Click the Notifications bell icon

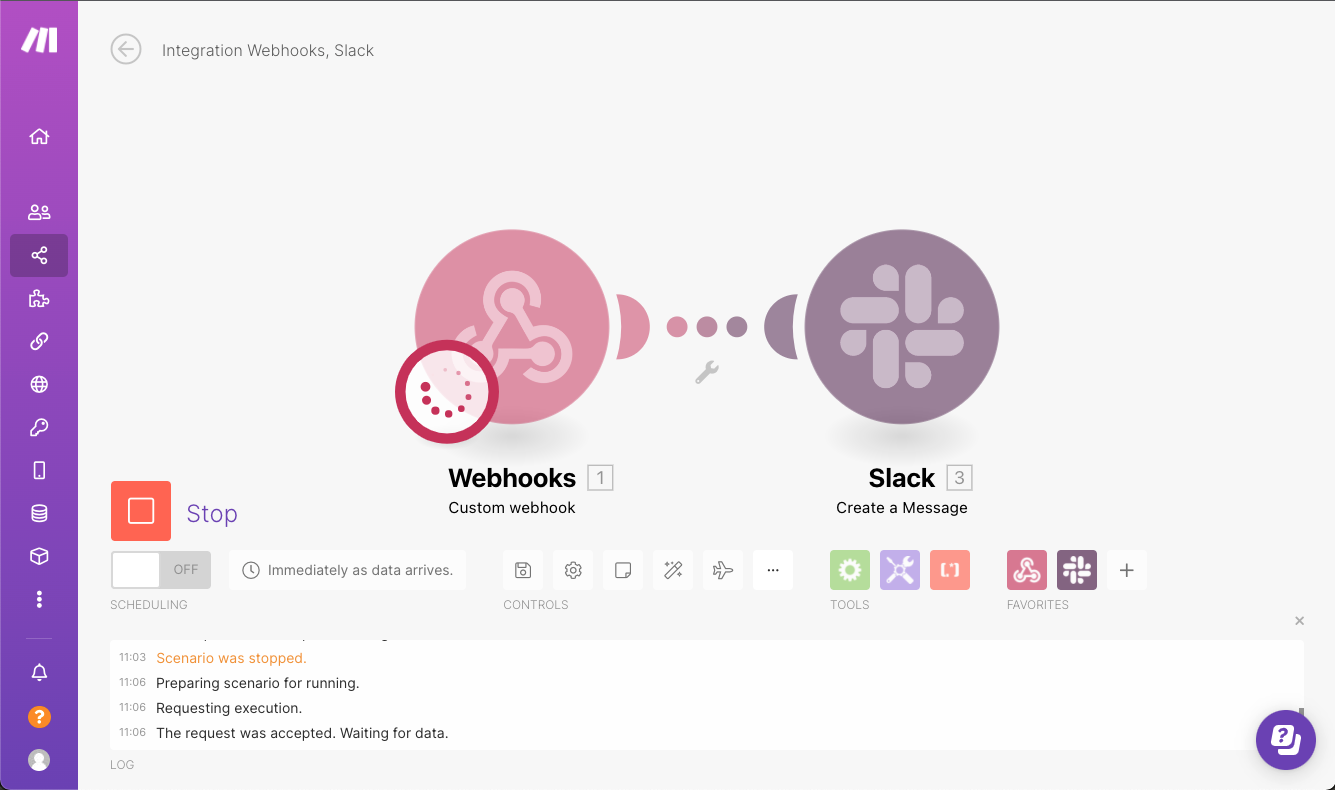coord(39,672)
